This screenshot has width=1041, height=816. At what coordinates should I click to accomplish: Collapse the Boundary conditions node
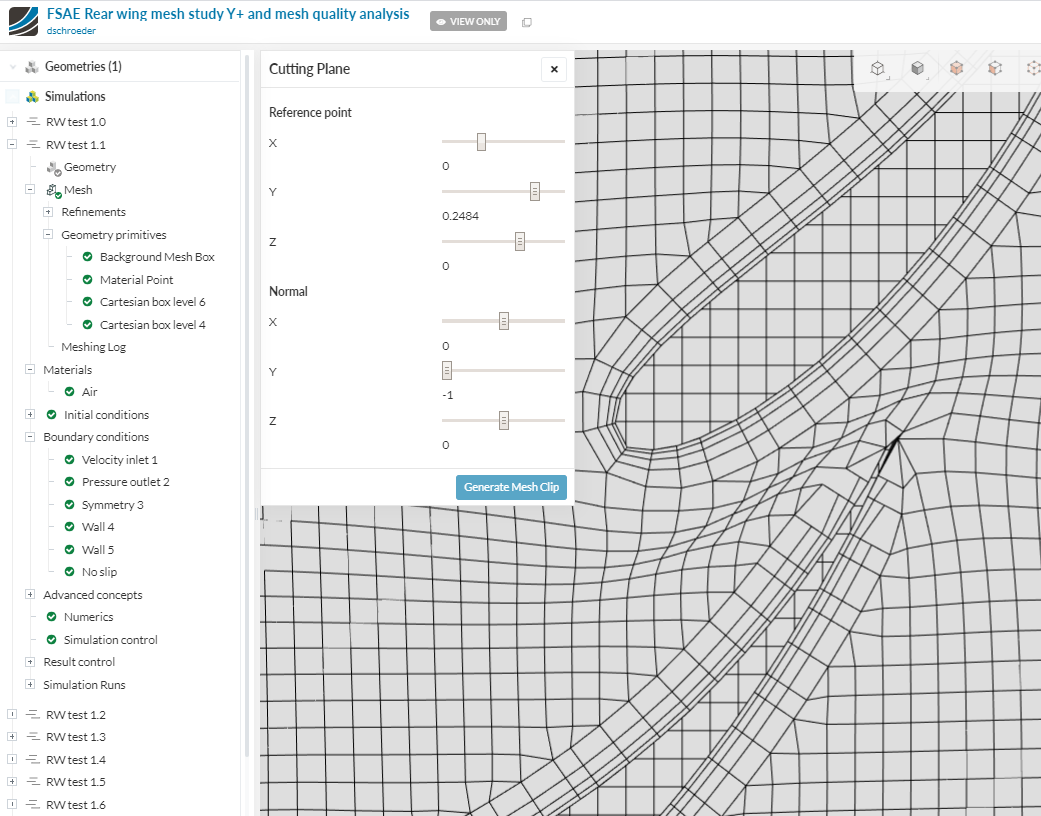tap(30, 437)
